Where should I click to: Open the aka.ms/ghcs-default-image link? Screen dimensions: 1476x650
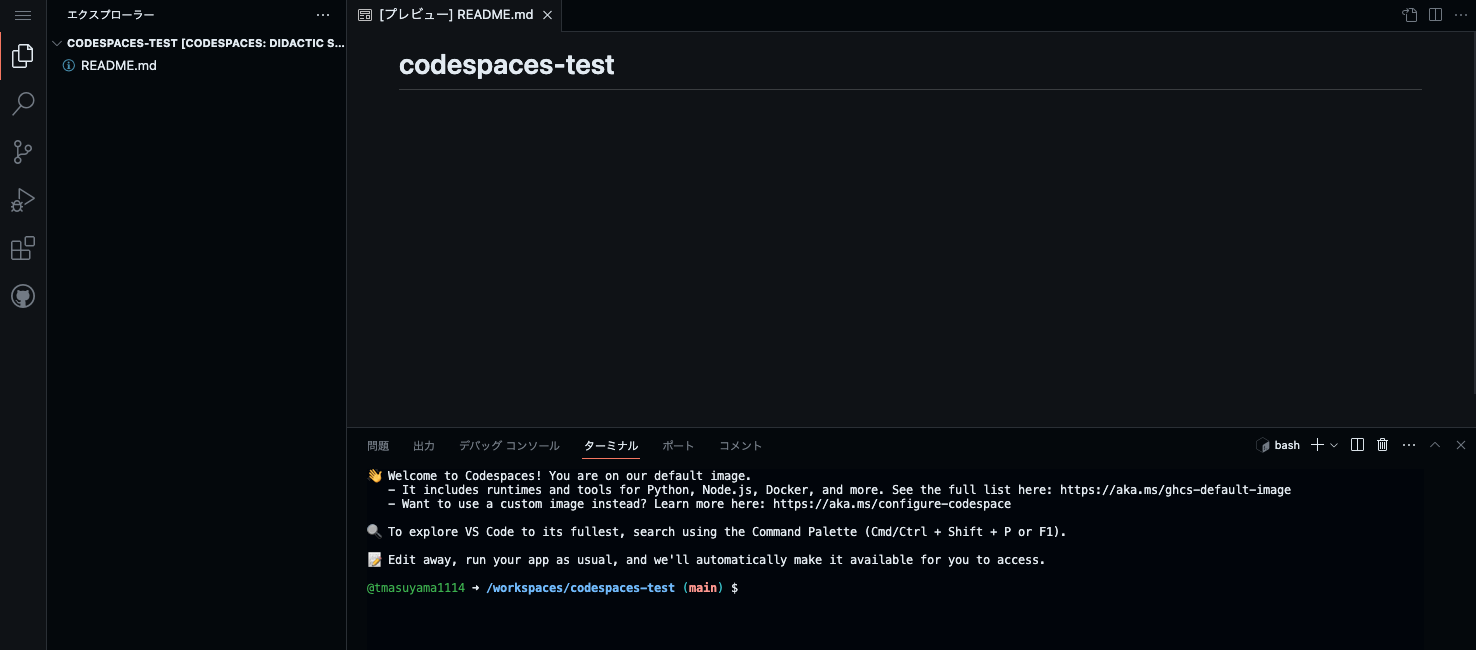pos(1175,490)
